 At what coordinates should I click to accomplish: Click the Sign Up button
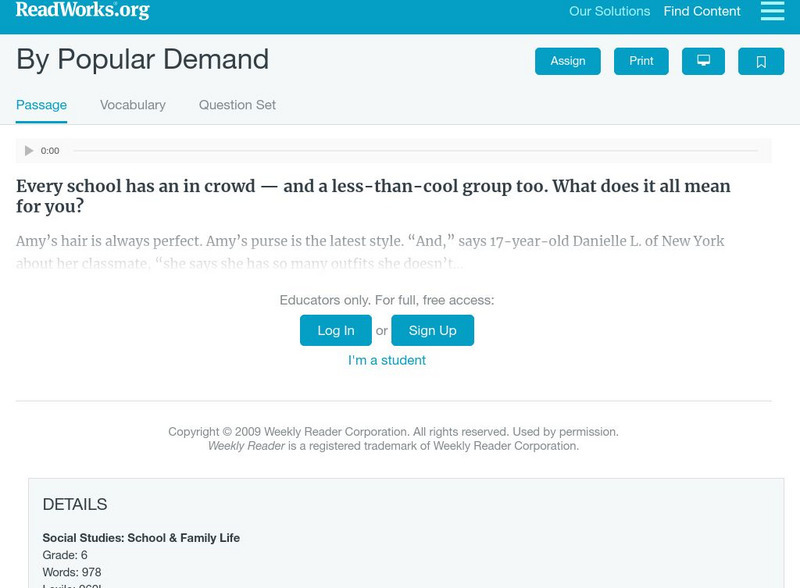coord(431,330)
